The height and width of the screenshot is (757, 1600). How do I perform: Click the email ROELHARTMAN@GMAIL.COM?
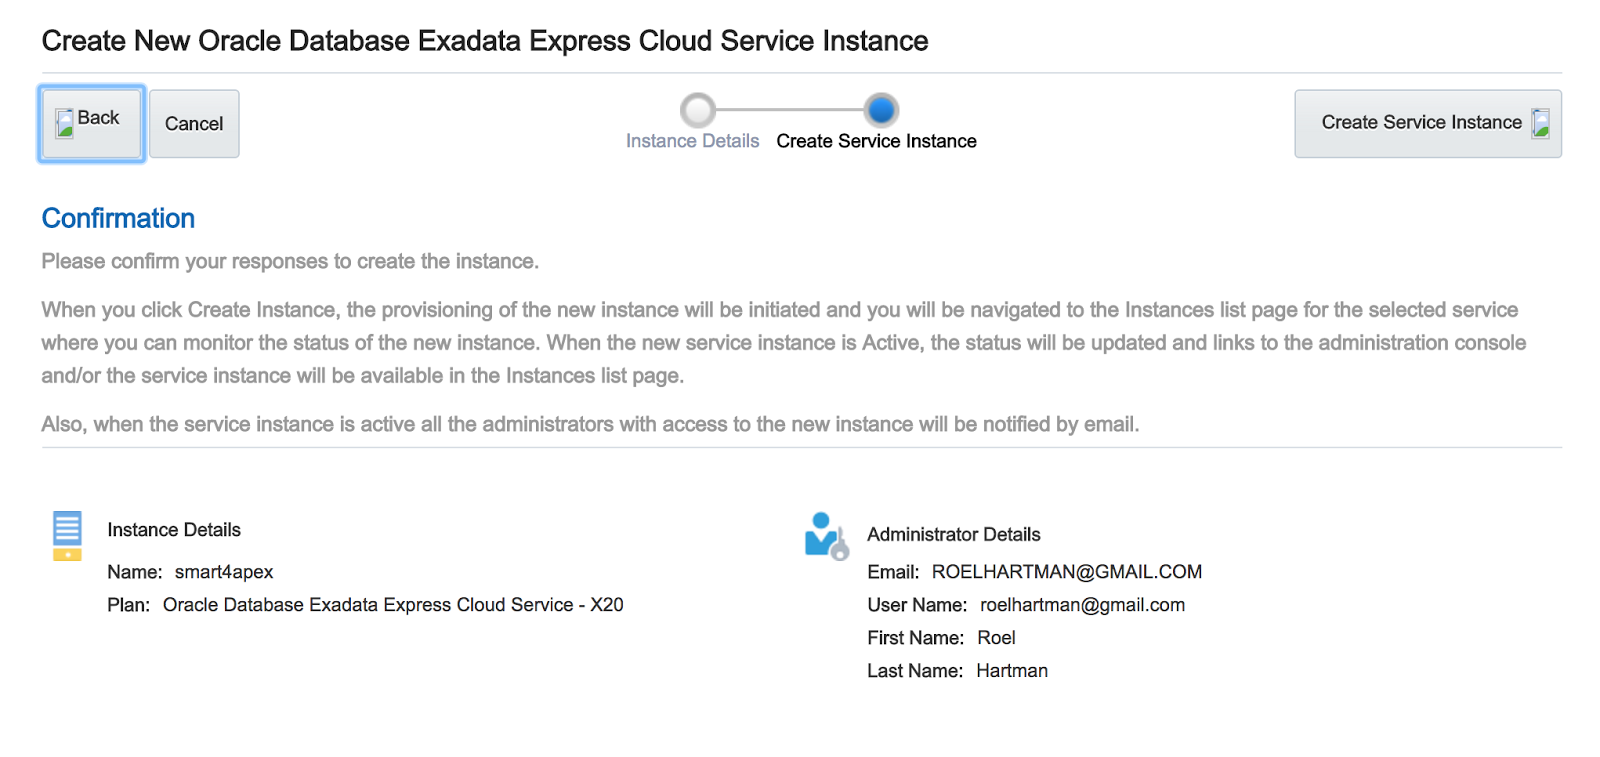point(1067,572)
